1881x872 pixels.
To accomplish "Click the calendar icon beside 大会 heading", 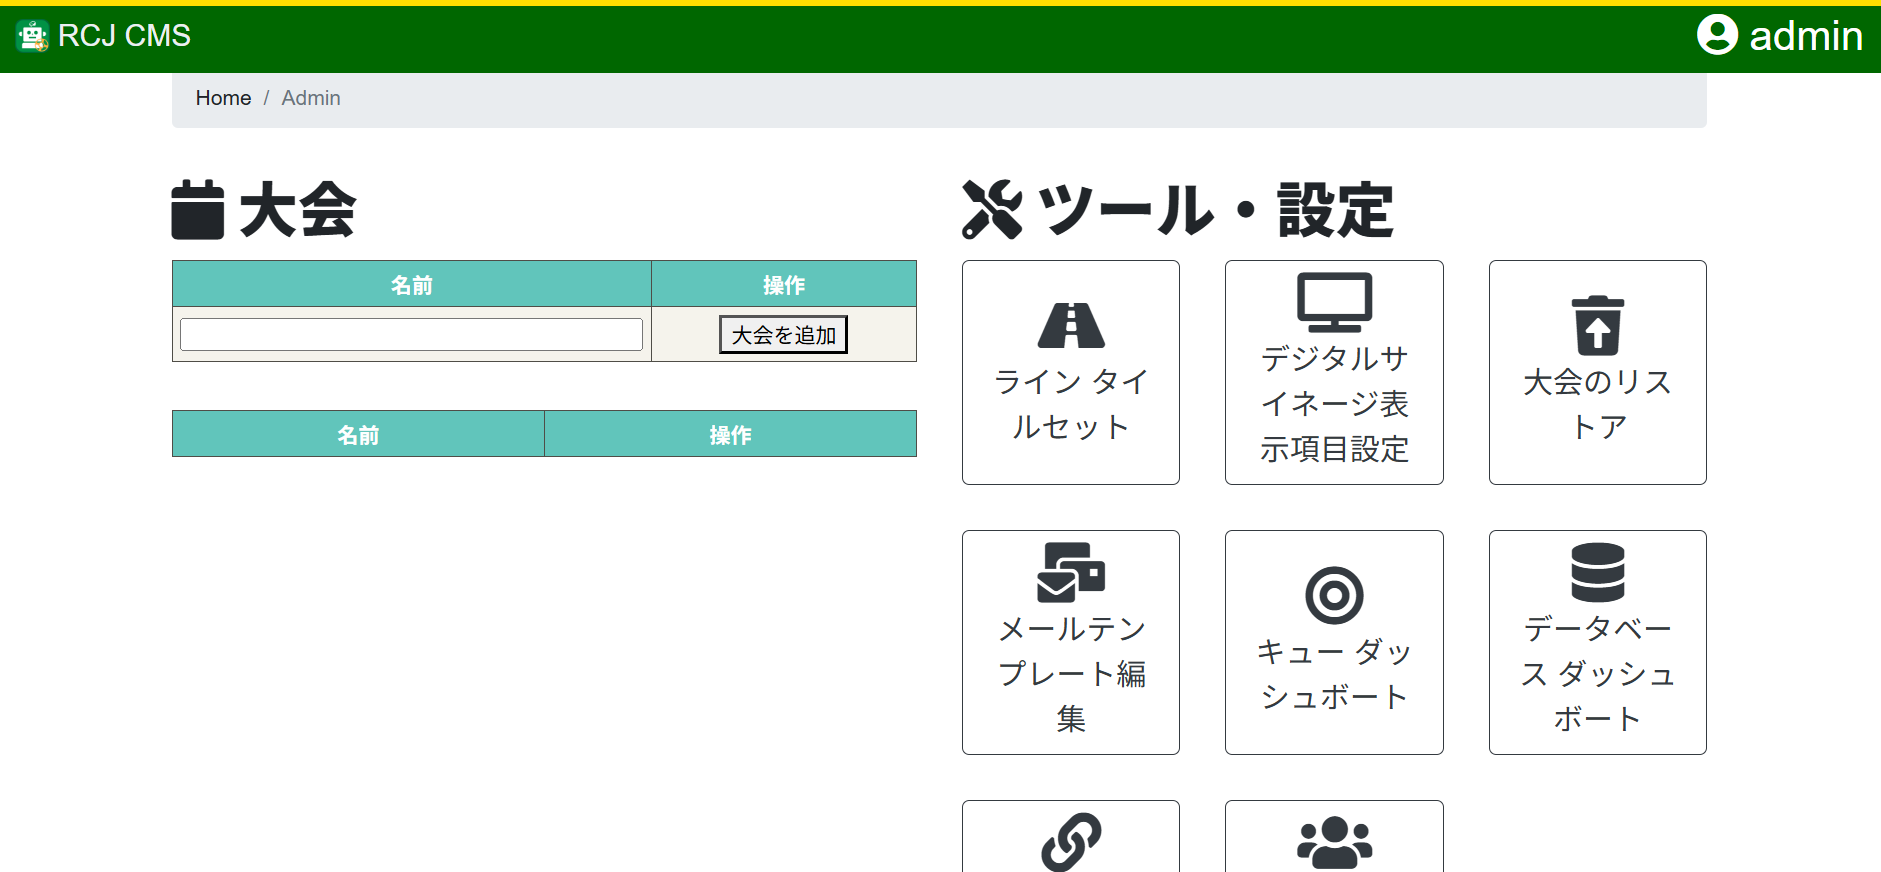I will point(198,210).
